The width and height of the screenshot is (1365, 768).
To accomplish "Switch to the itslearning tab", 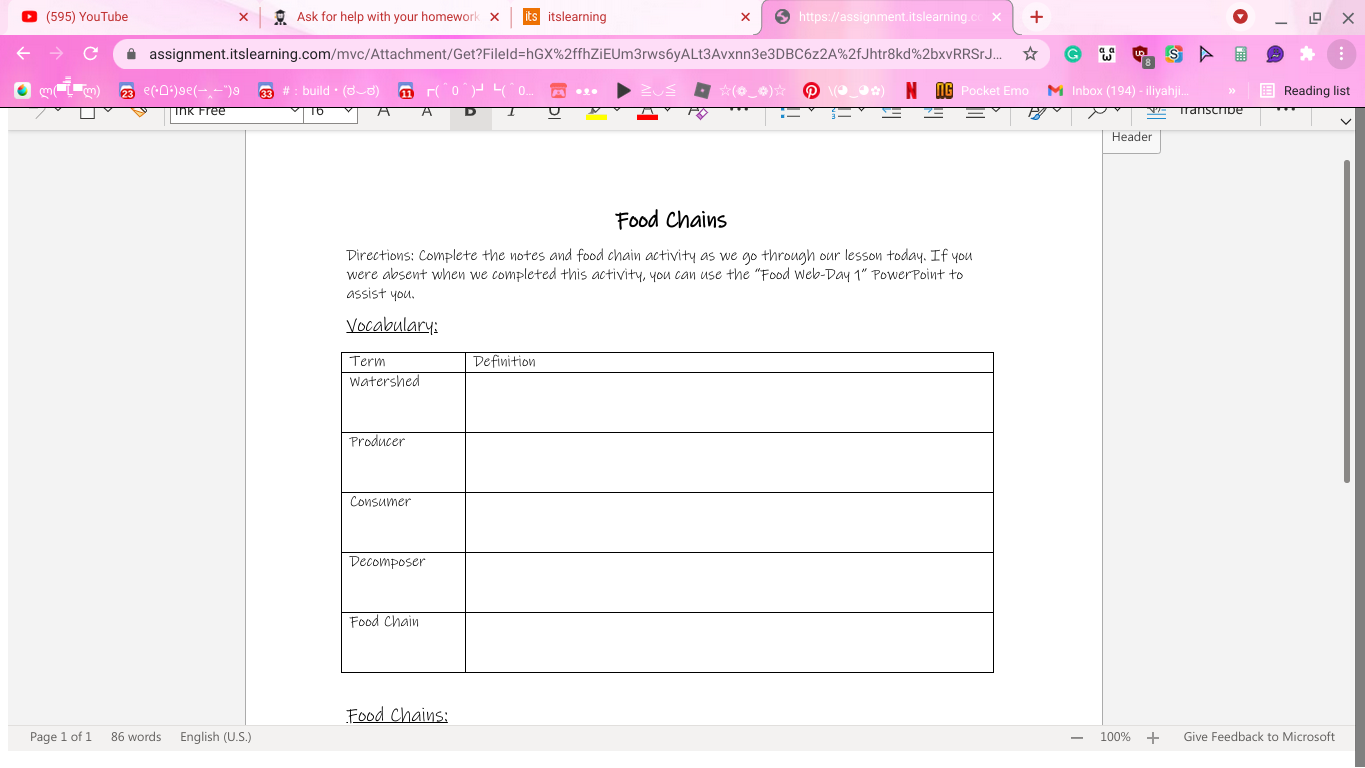I will tap(630, 17).
